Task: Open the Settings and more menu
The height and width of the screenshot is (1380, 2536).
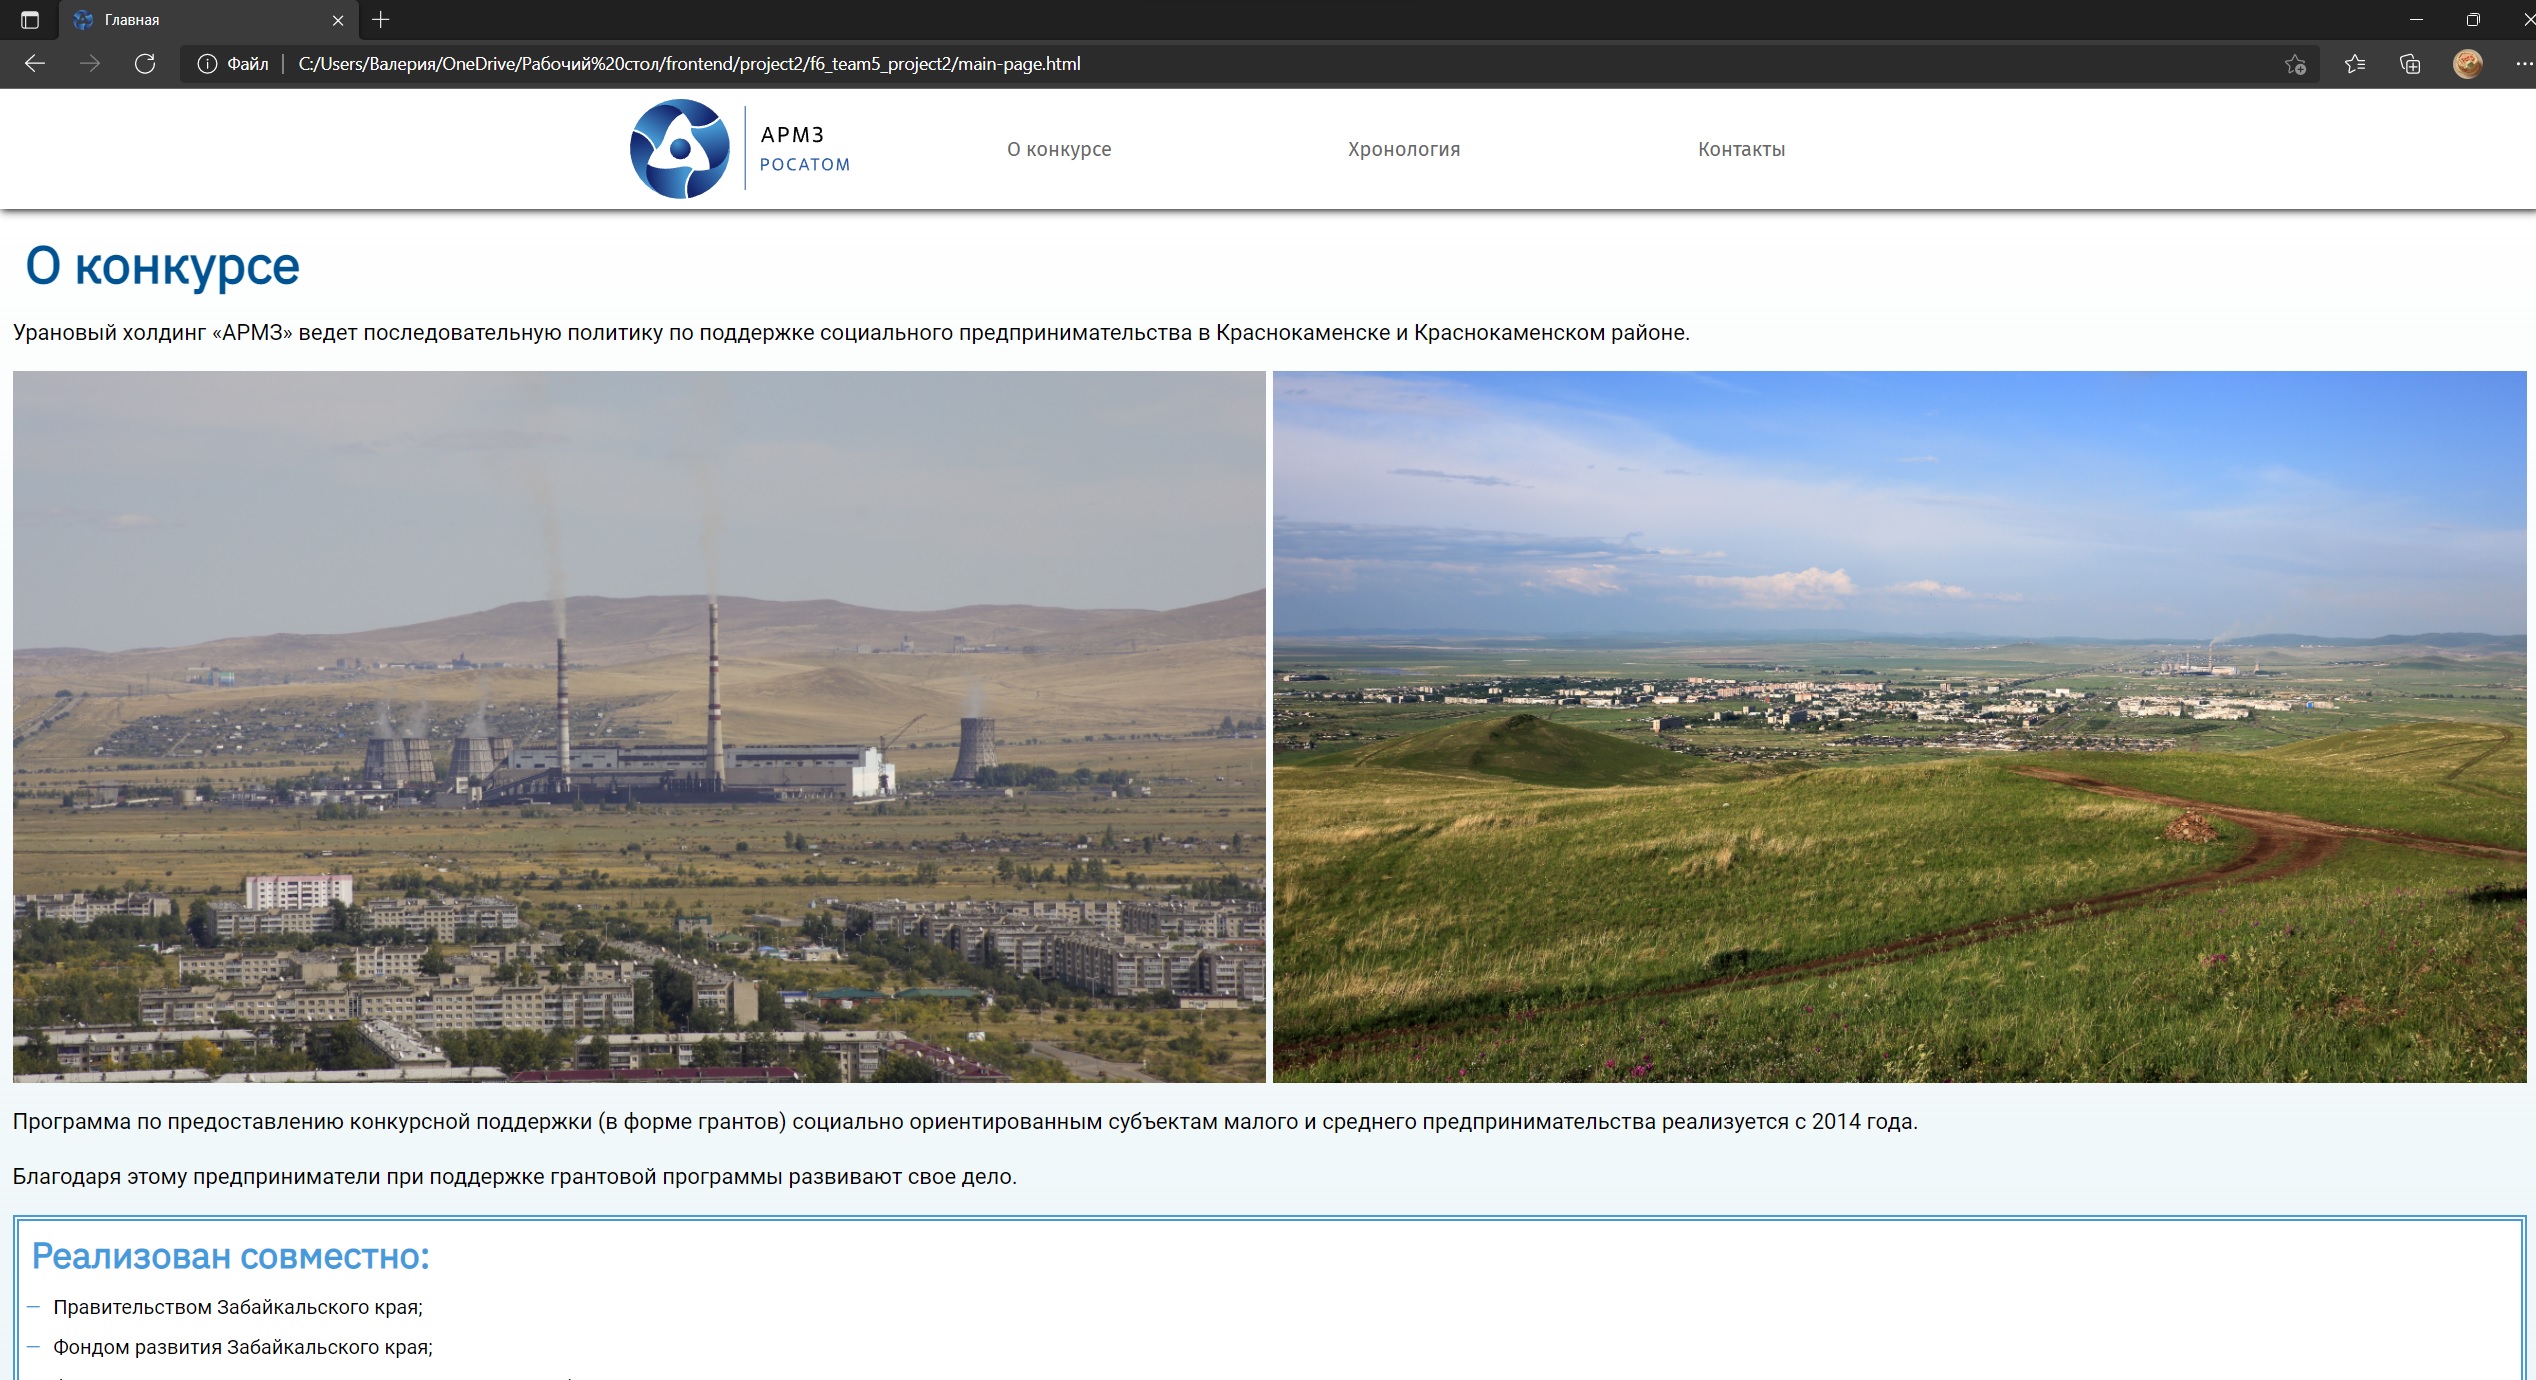Action: coord(2524,63)
